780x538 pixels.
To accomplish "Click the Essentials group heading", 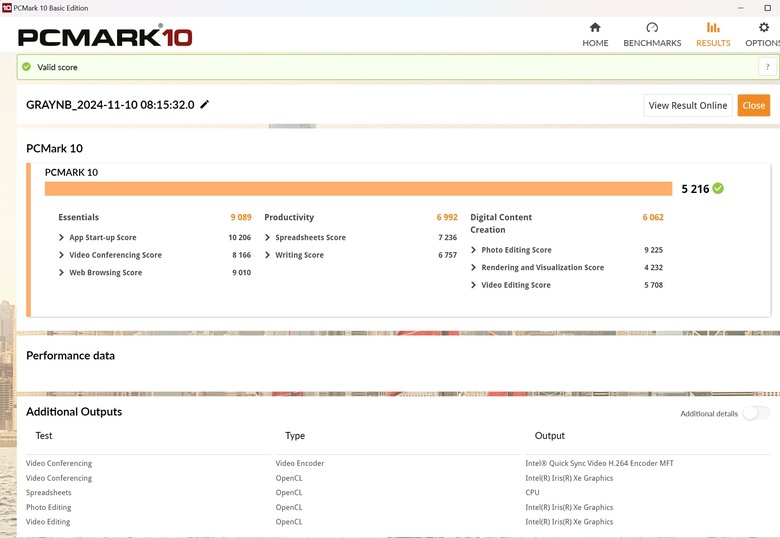I will (78, 217).
